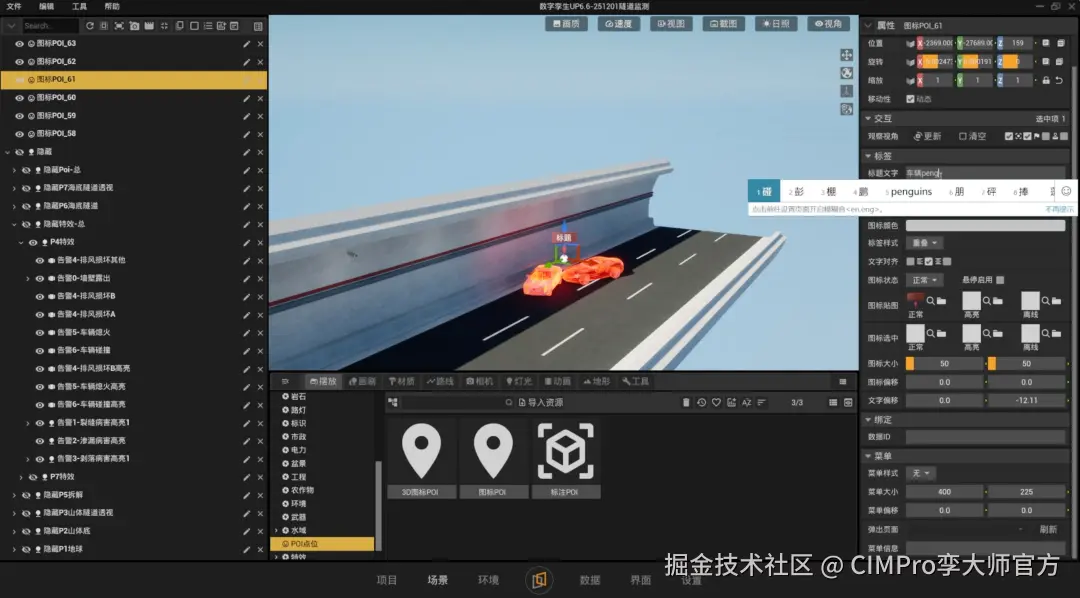Show the hidden 隐藏Poi-总 group via eye
The image size is (1080, 598).
(26, 170)
